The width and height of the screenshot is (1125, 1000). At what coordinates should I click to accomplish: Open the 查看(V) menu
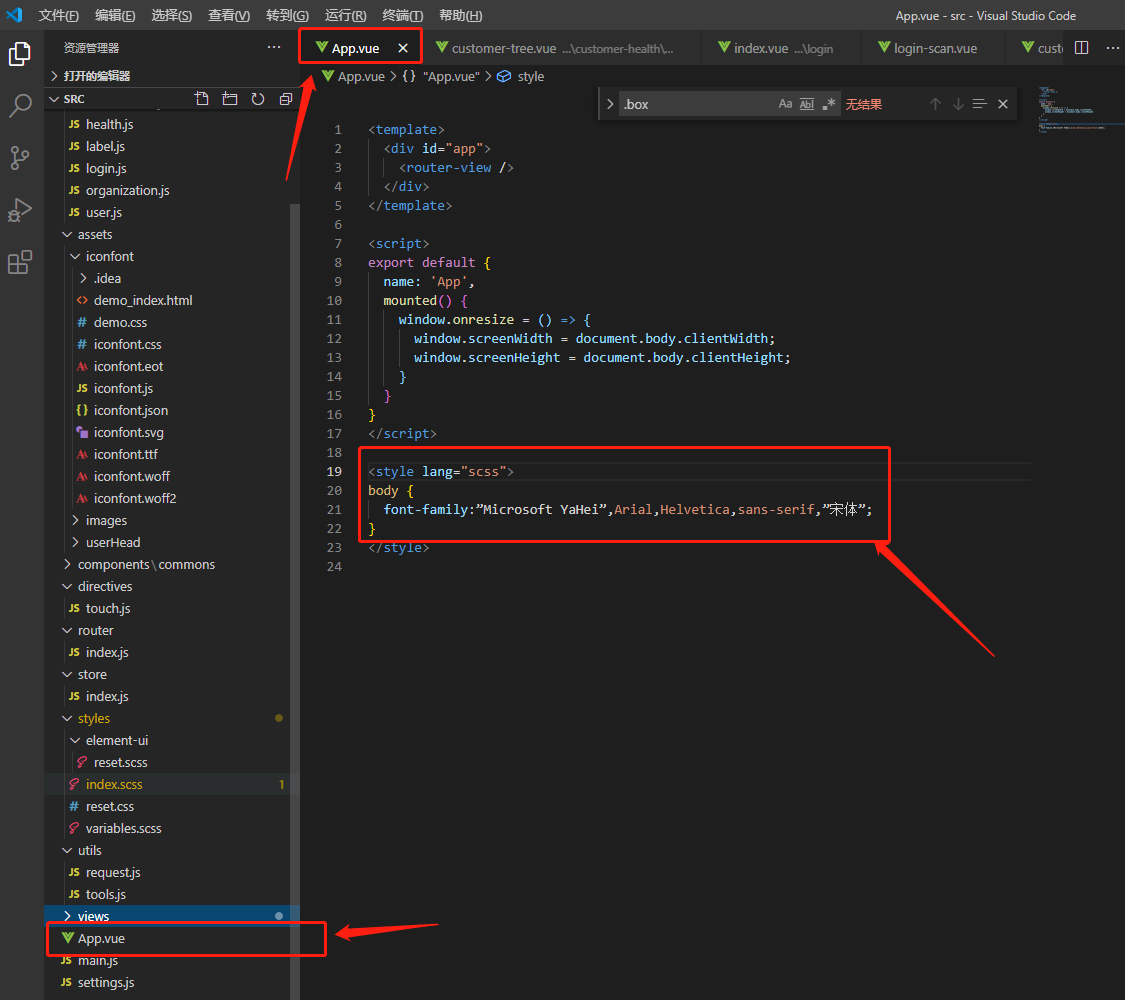pos(229,15)
